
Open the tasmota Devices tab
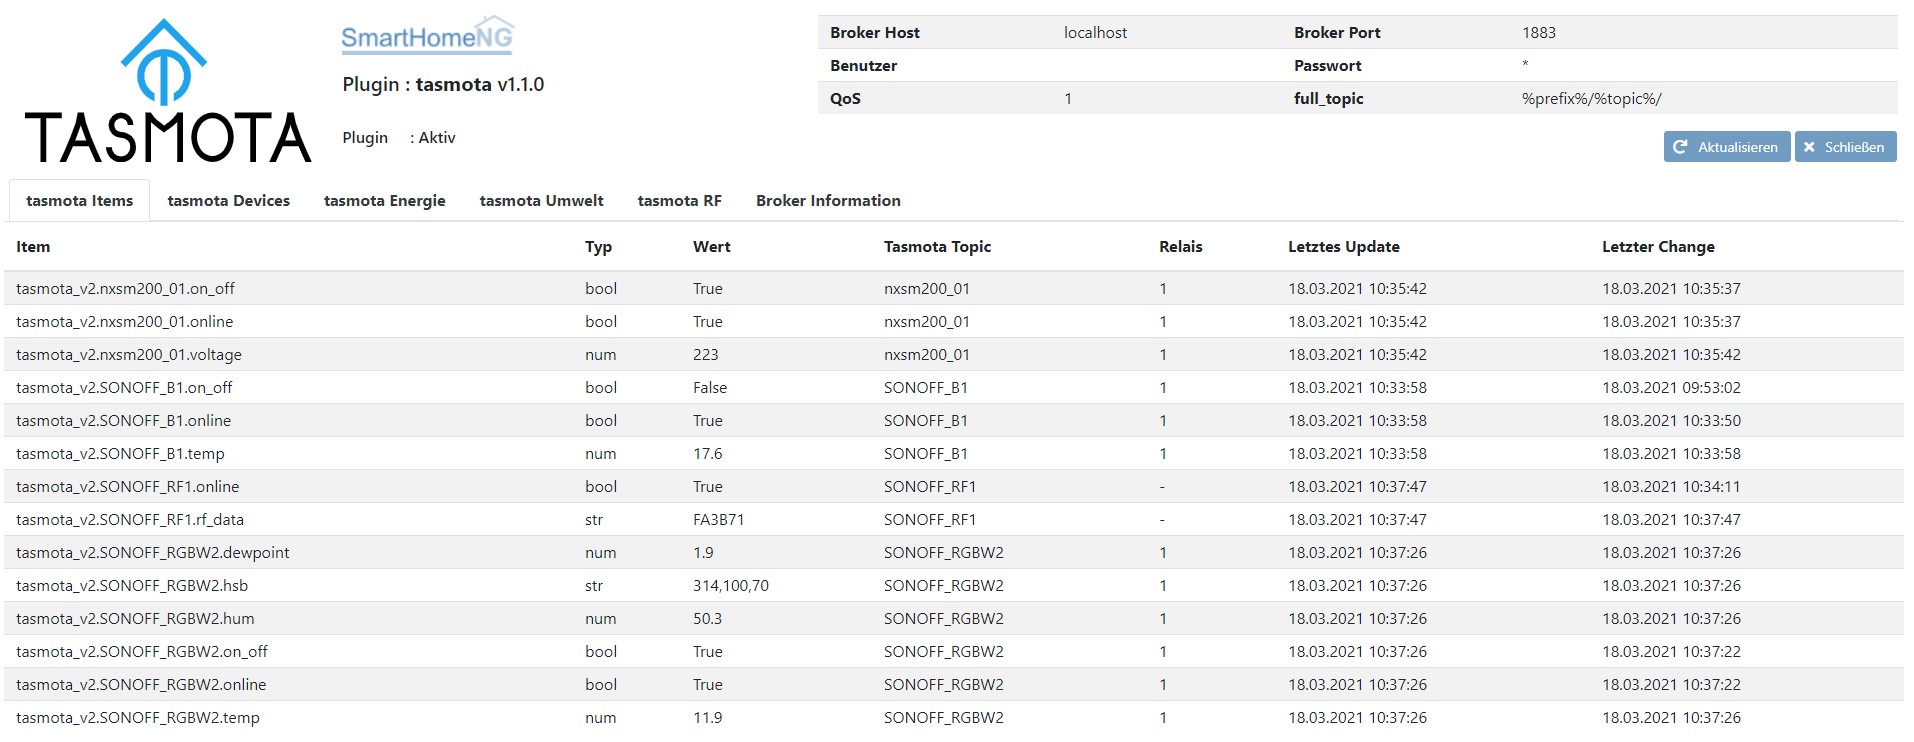(x=229, y=201)
